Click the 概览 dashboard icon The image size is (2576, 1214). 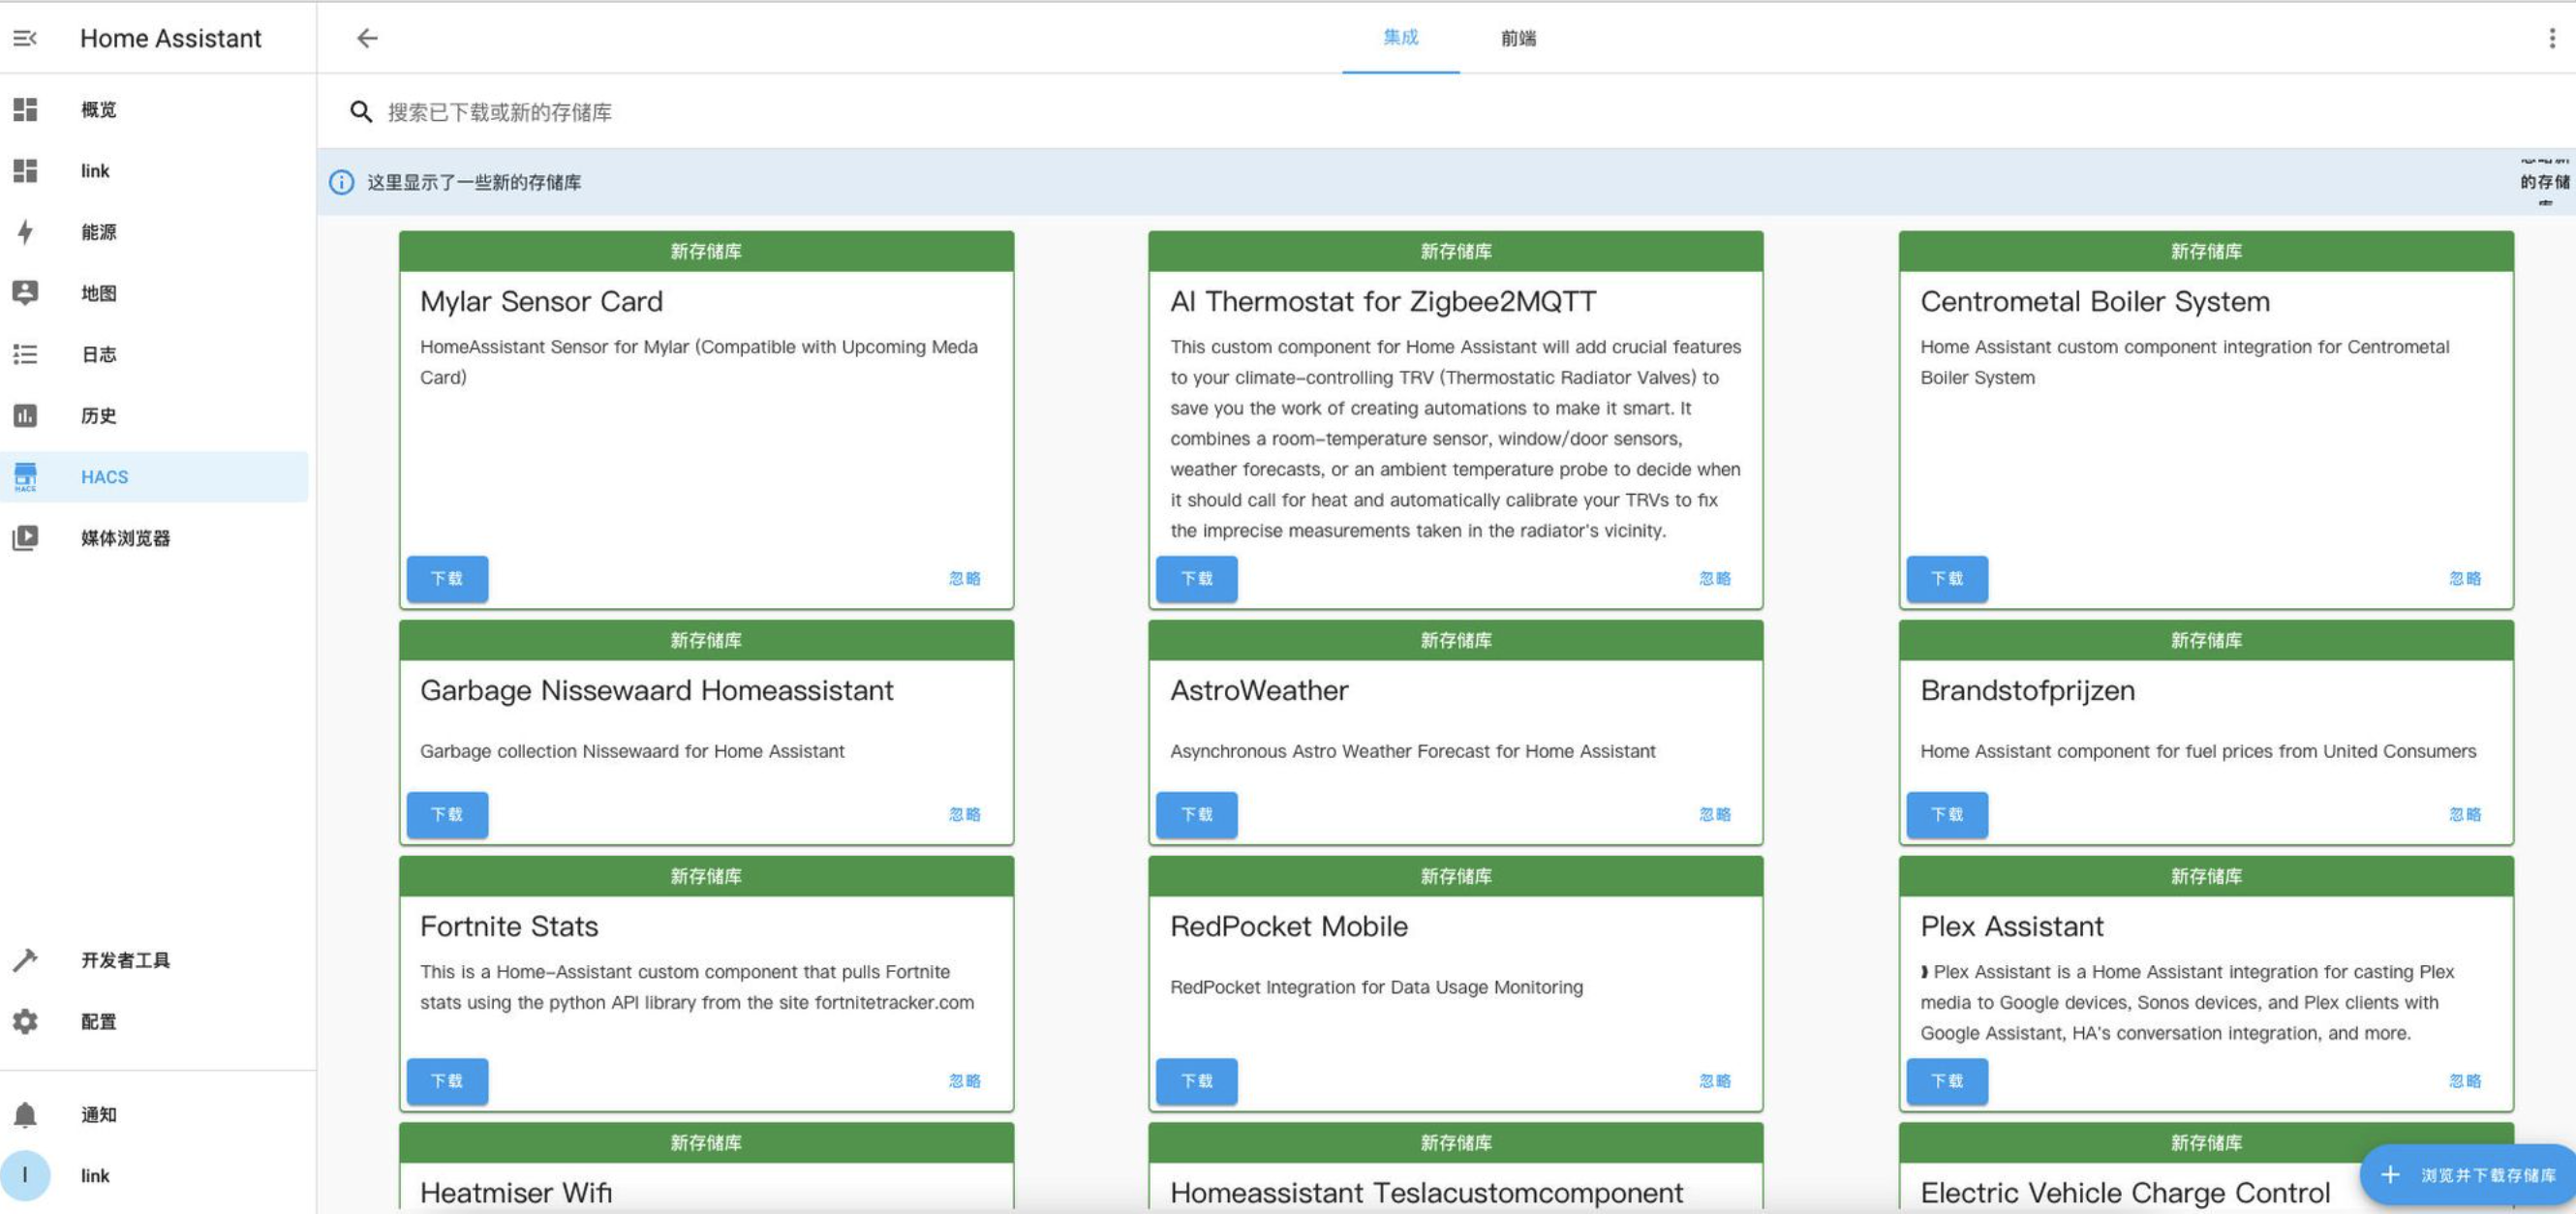click(x=25, y=109)
